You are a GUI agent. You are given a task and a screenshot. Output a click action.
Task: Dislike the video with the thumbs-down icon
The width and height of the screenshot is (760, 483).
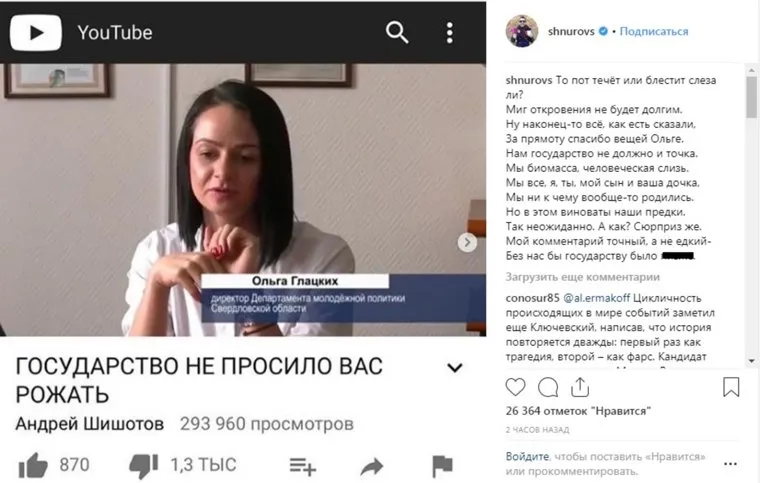pos(143,466)
